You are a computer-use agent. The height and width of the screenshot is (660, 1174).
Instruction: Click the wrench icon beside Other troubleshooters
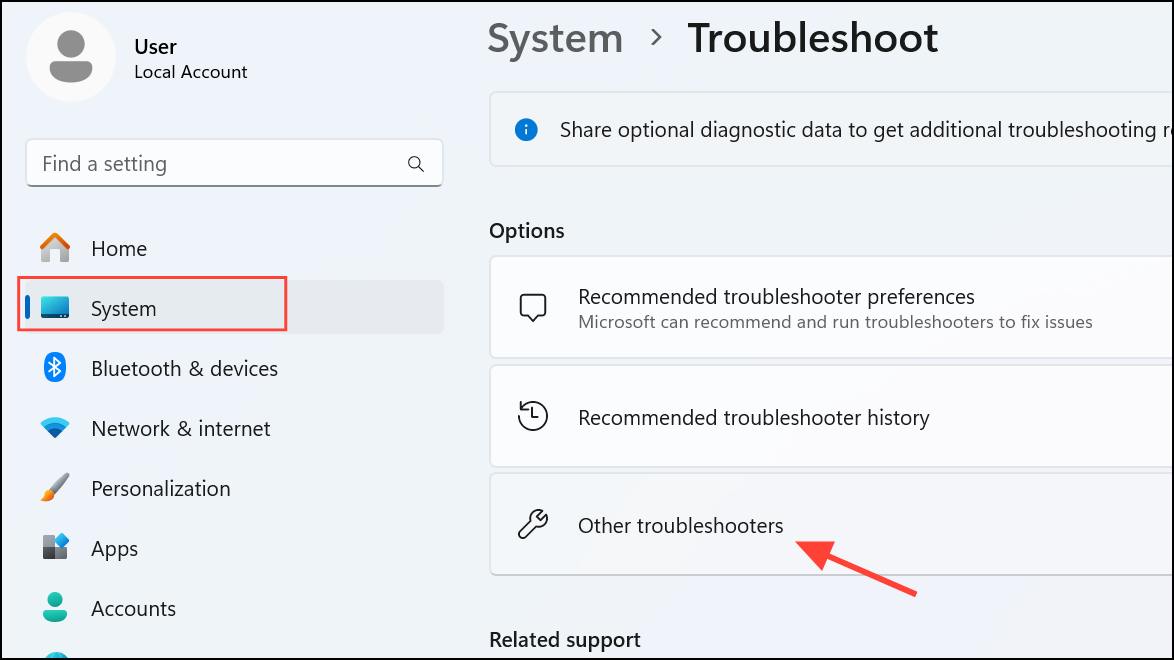533,523
